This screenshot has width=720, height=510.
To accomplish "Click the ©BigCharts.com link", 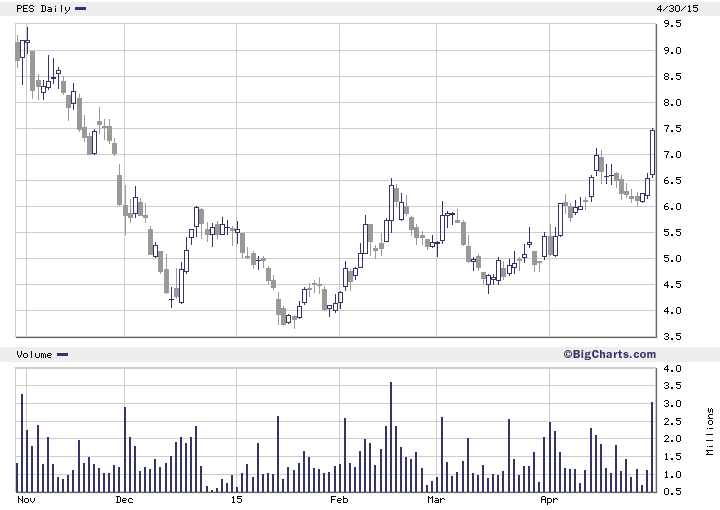I will coord(609,354).
